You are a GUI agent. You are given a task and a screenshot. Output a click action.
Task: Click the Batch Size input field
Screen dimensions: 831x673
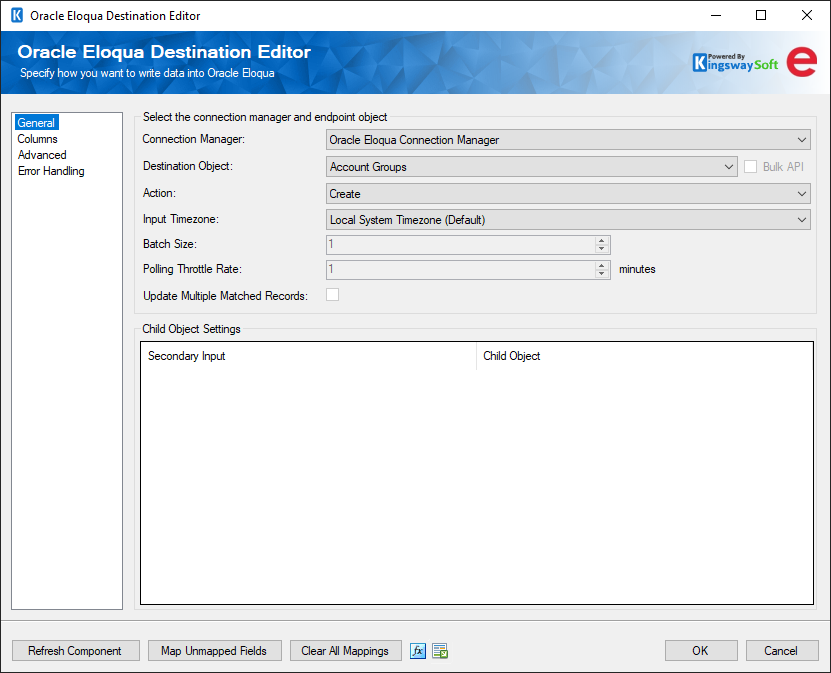point(460,245)
